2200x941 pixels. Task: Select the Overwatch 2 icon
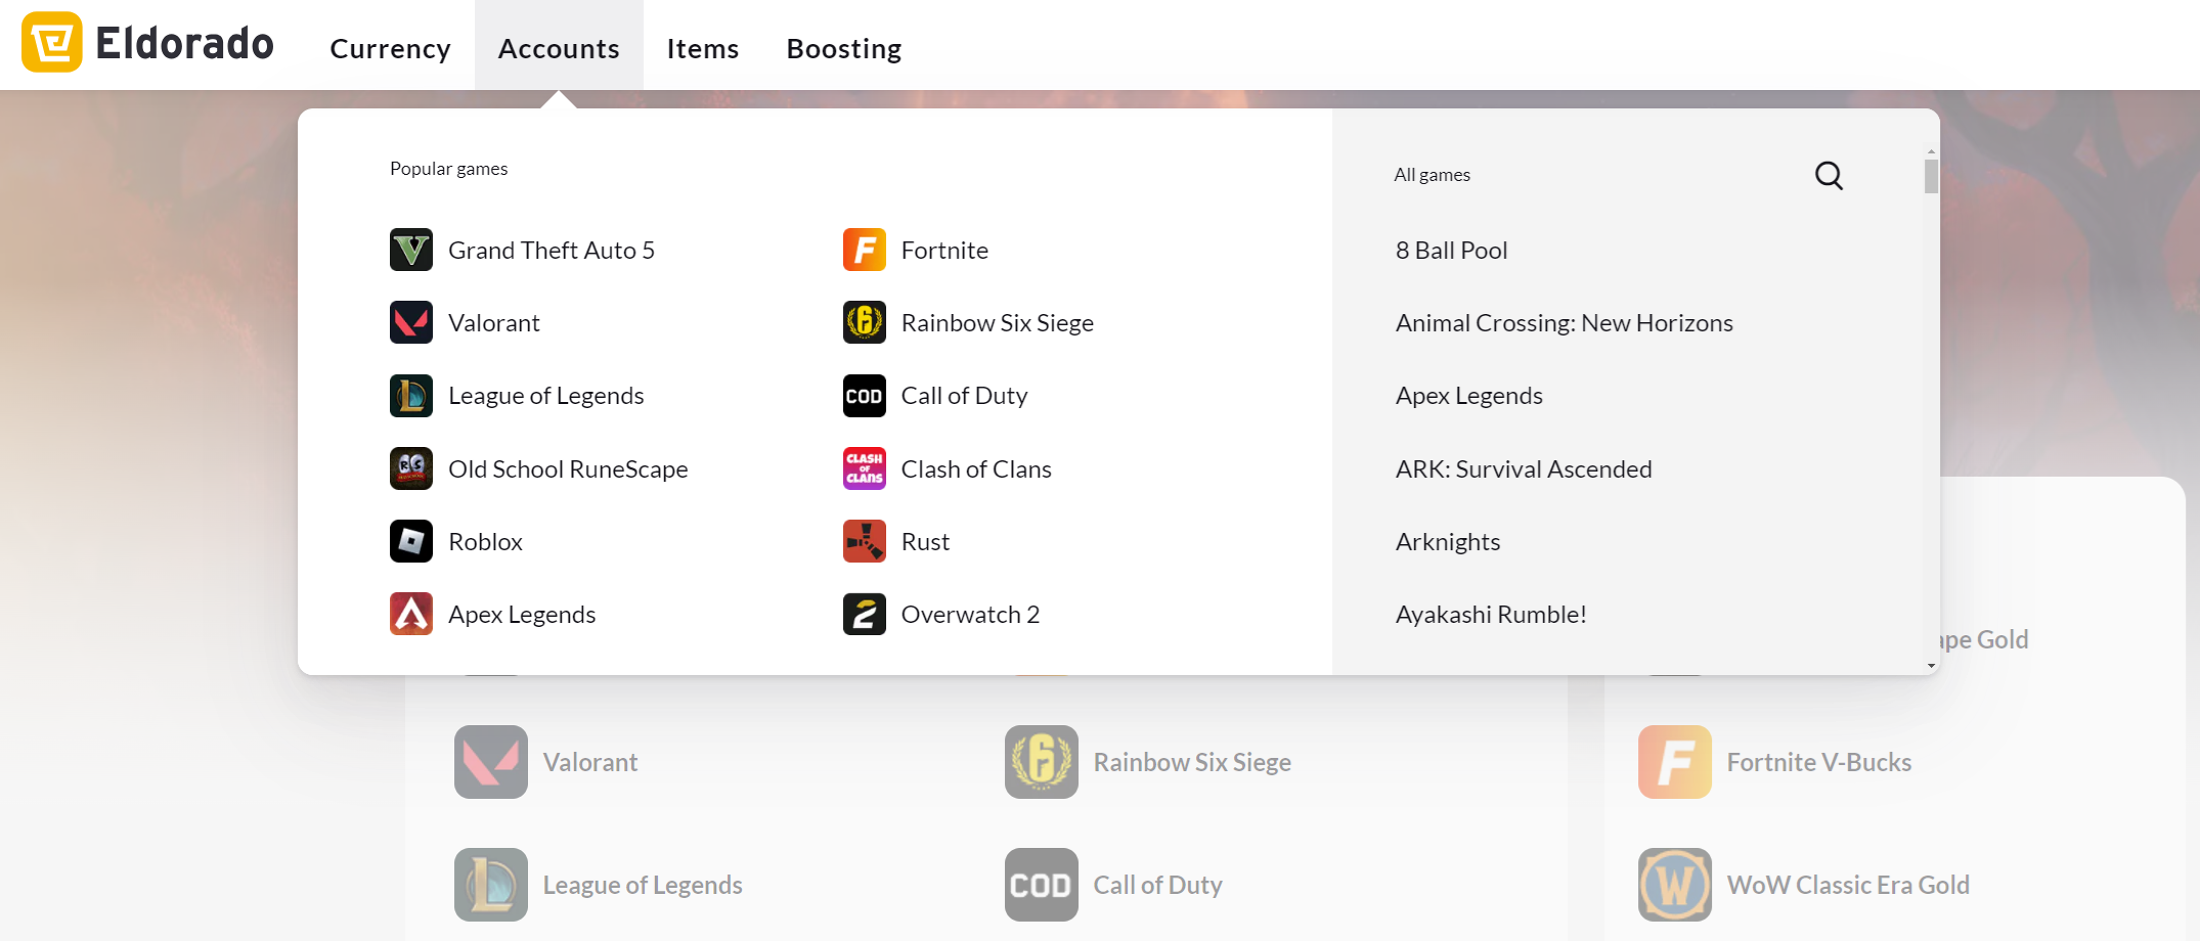click(864, 614)
